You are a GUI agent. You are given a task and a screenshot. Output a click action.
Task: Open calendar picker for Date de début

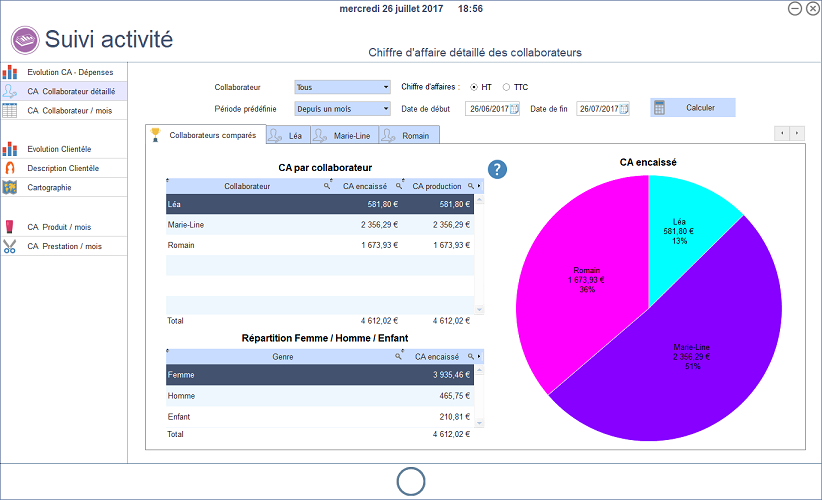click(514, 108)
